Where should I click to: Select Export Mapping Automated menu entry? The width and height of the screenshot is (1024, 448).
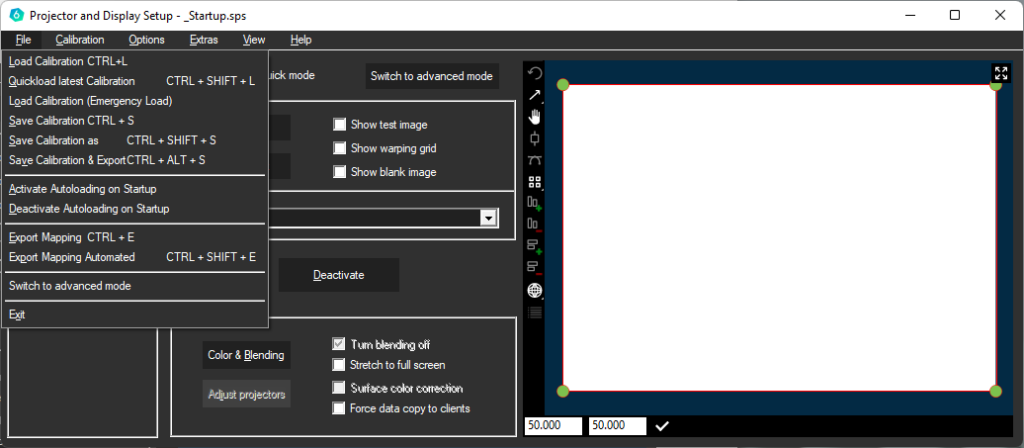(x=72, y=257)
